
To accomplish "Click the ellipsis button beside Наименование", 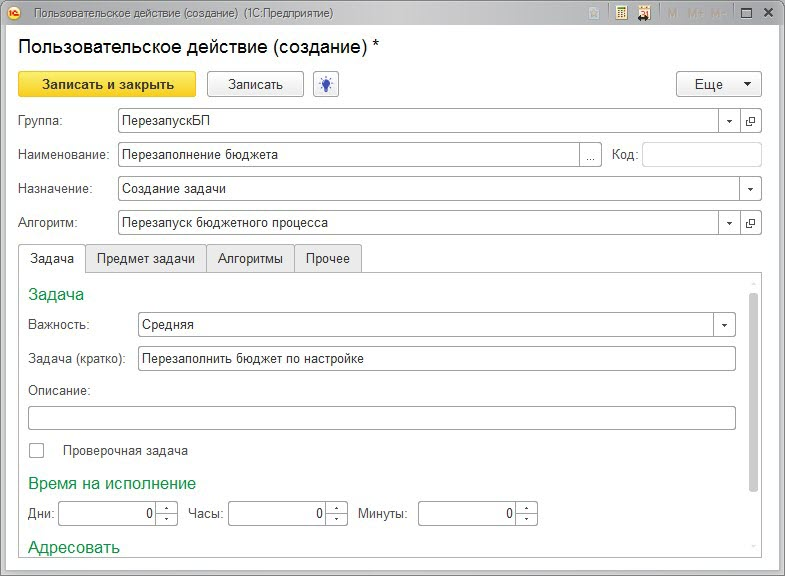I will (591, 155).
